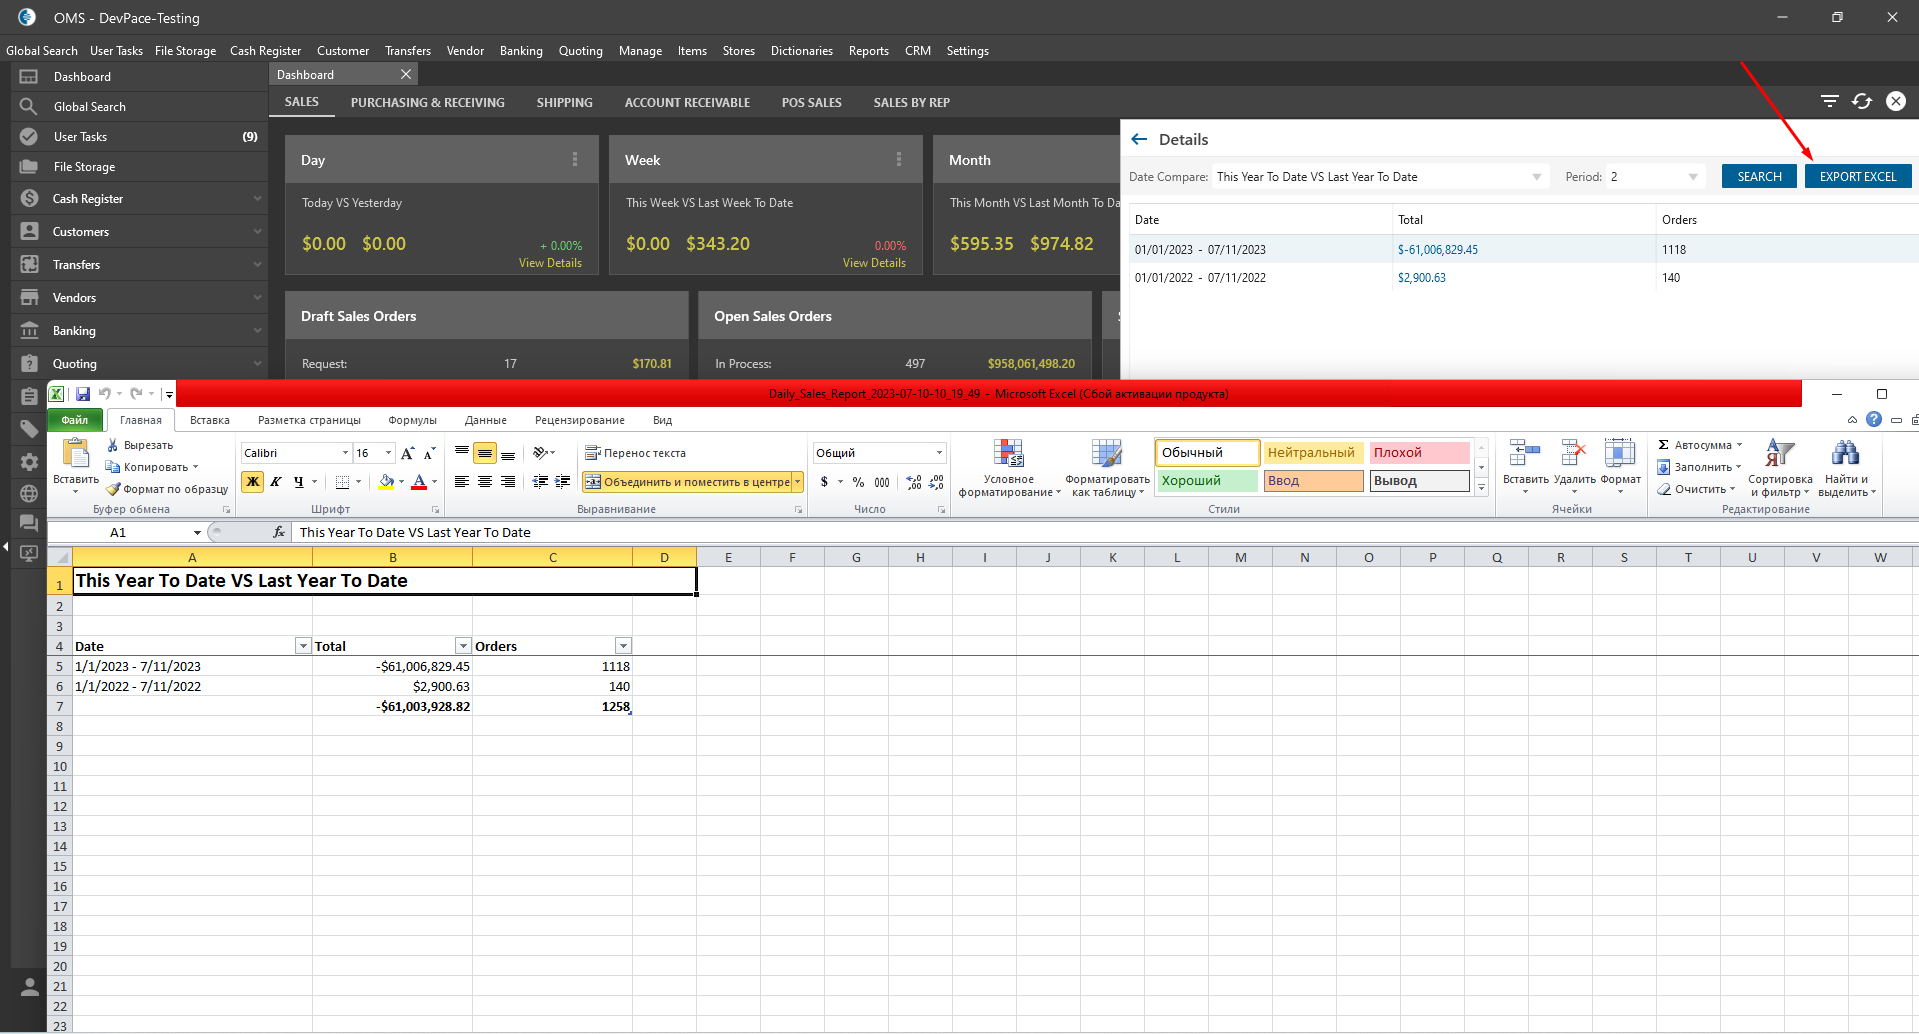Switch to the POS SALES tab
Viewport: 1919px width, 1034px height.
tap(811, 103)
